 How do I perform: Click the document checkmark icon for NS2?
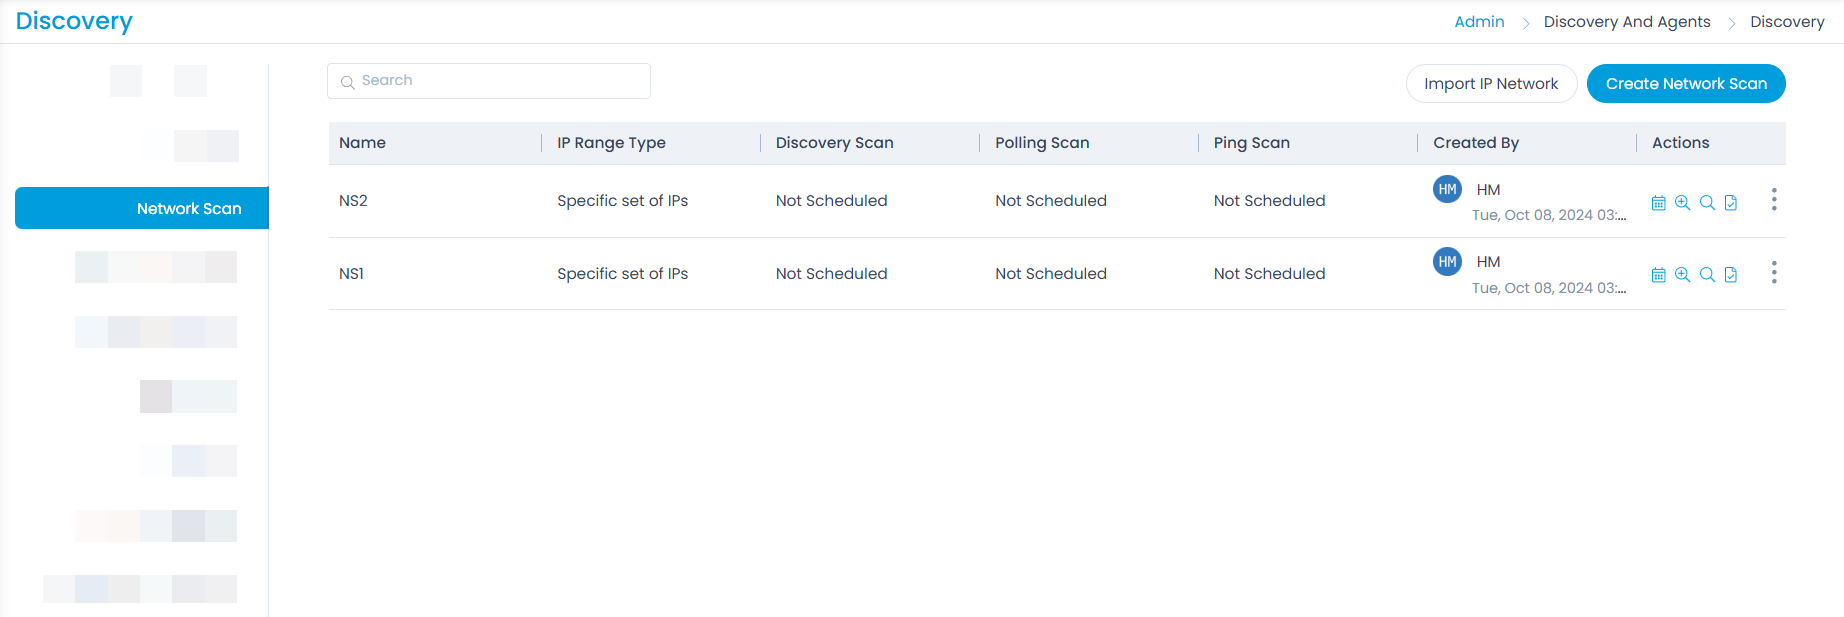(1731, 203)
